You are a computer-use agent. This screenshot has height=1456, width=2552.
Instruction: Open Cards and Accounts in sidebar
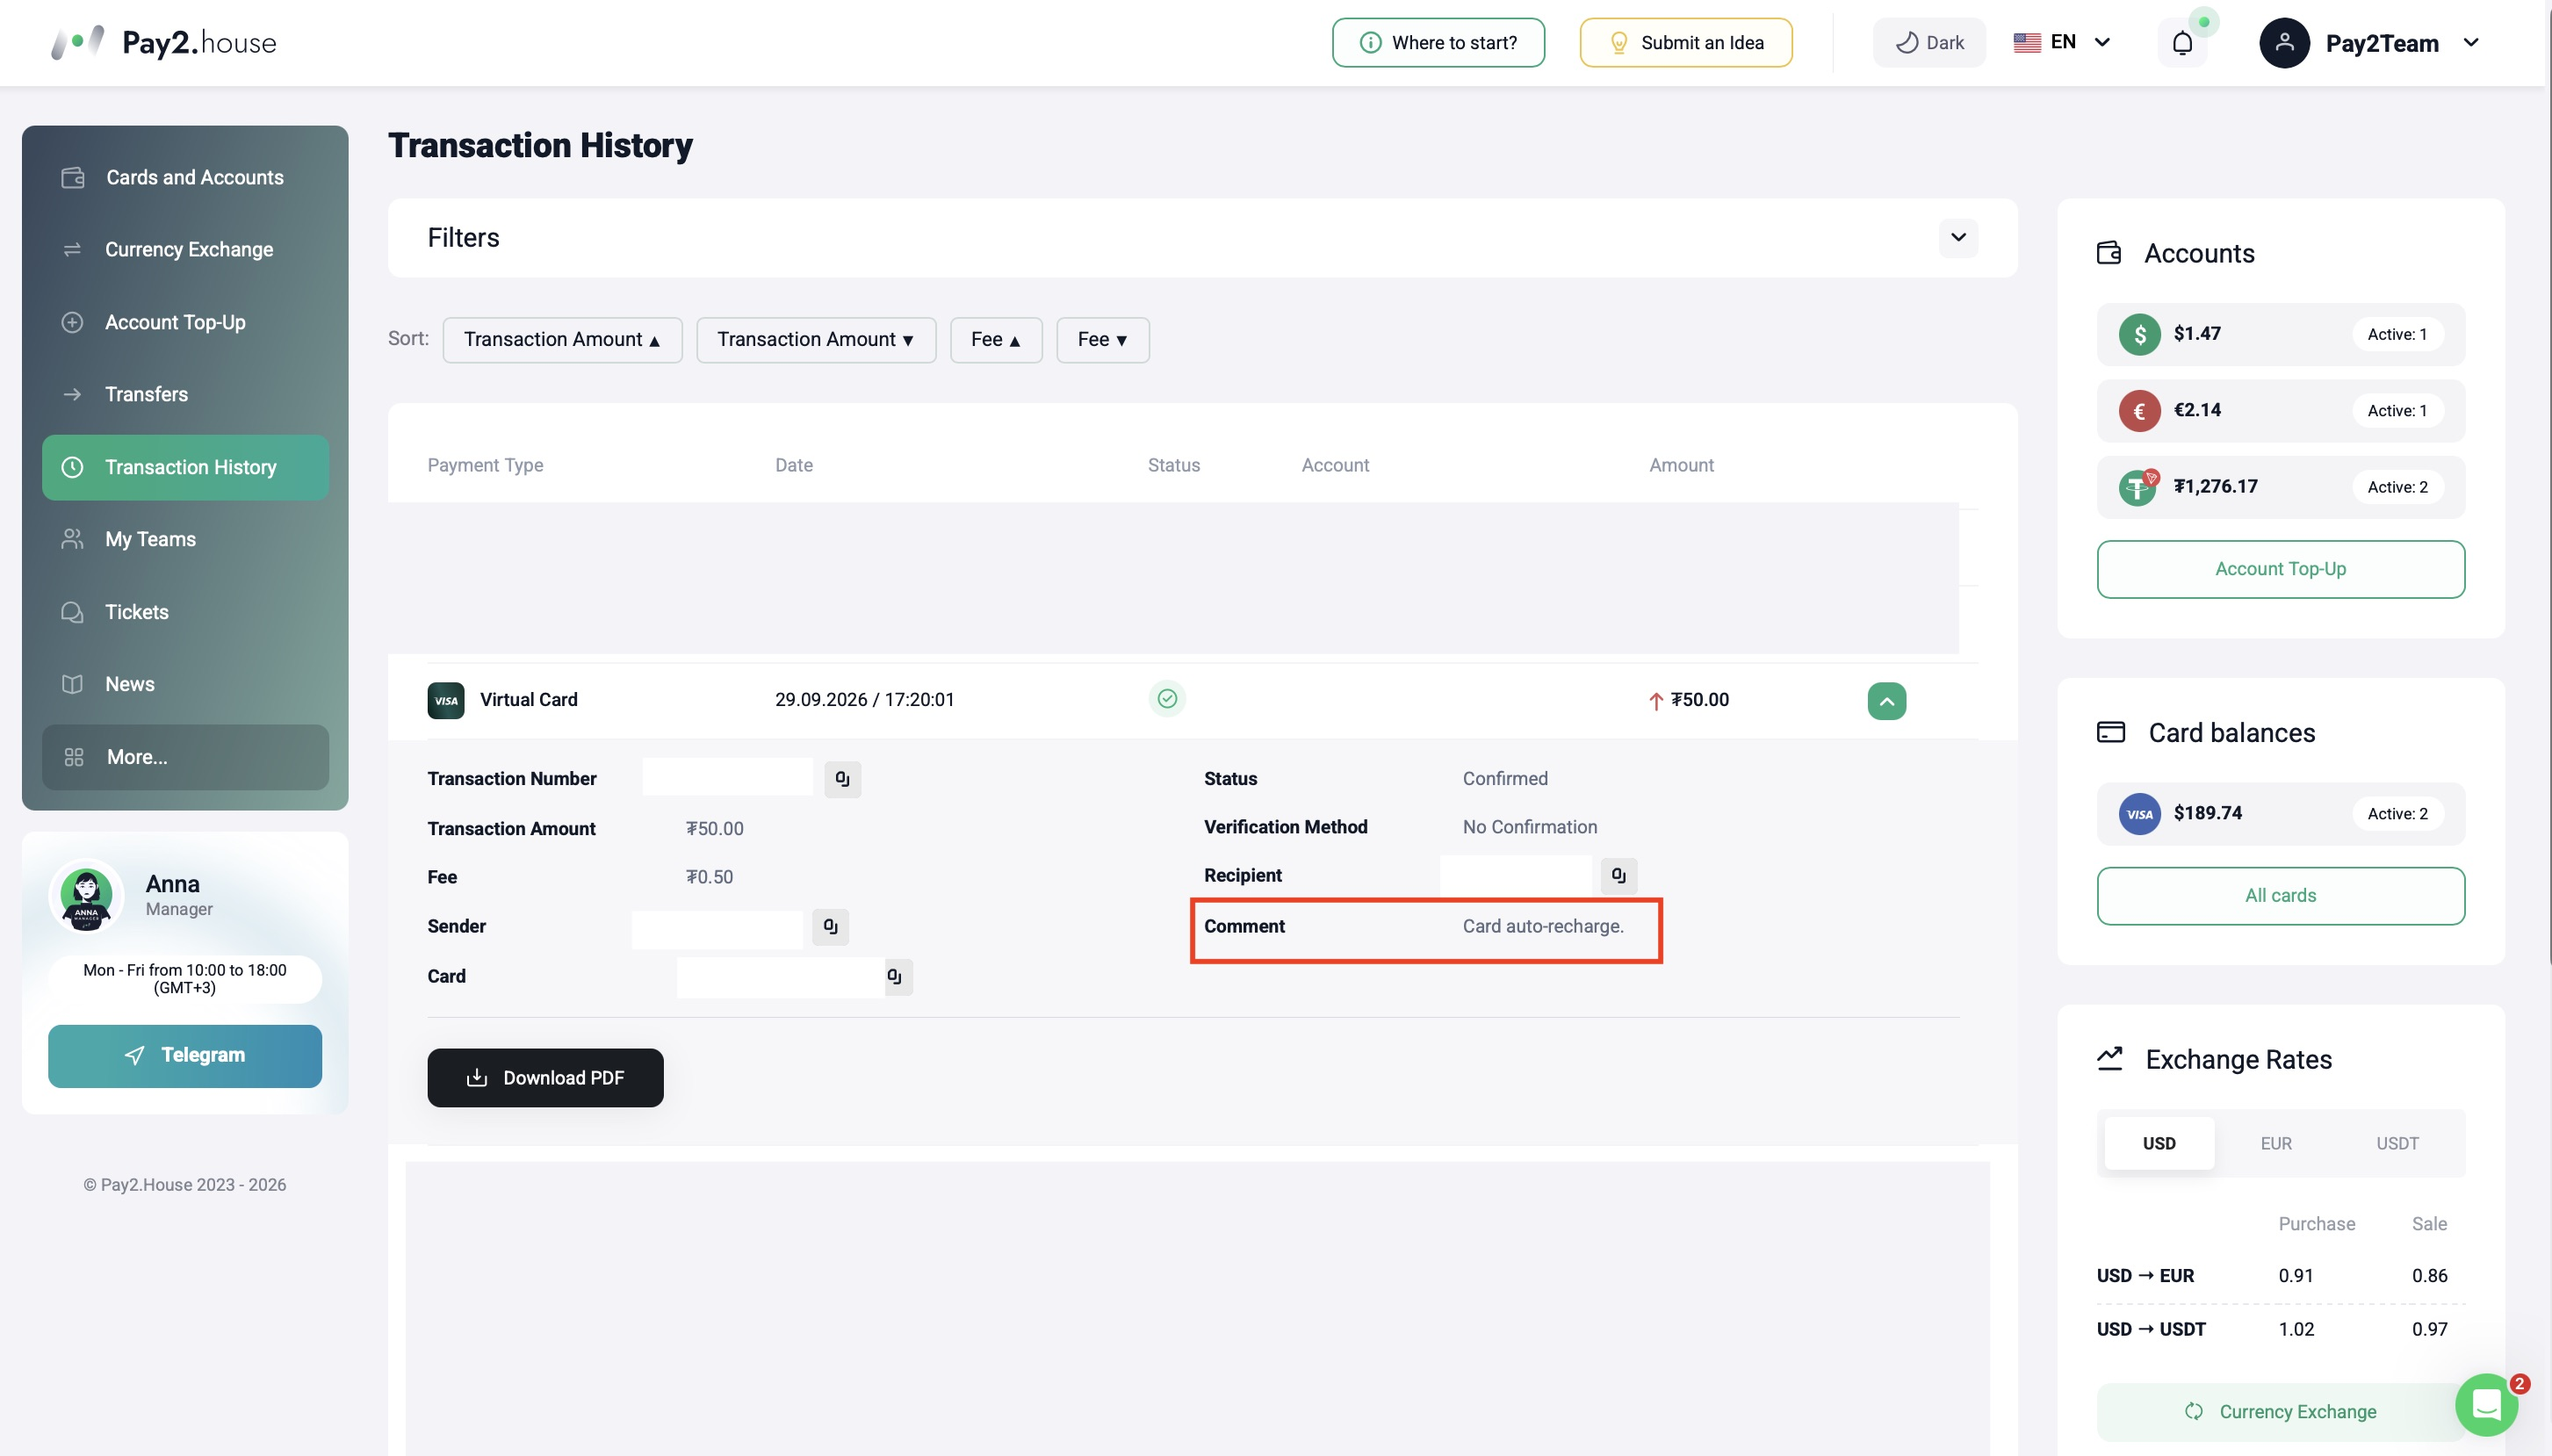coord(185,177)
